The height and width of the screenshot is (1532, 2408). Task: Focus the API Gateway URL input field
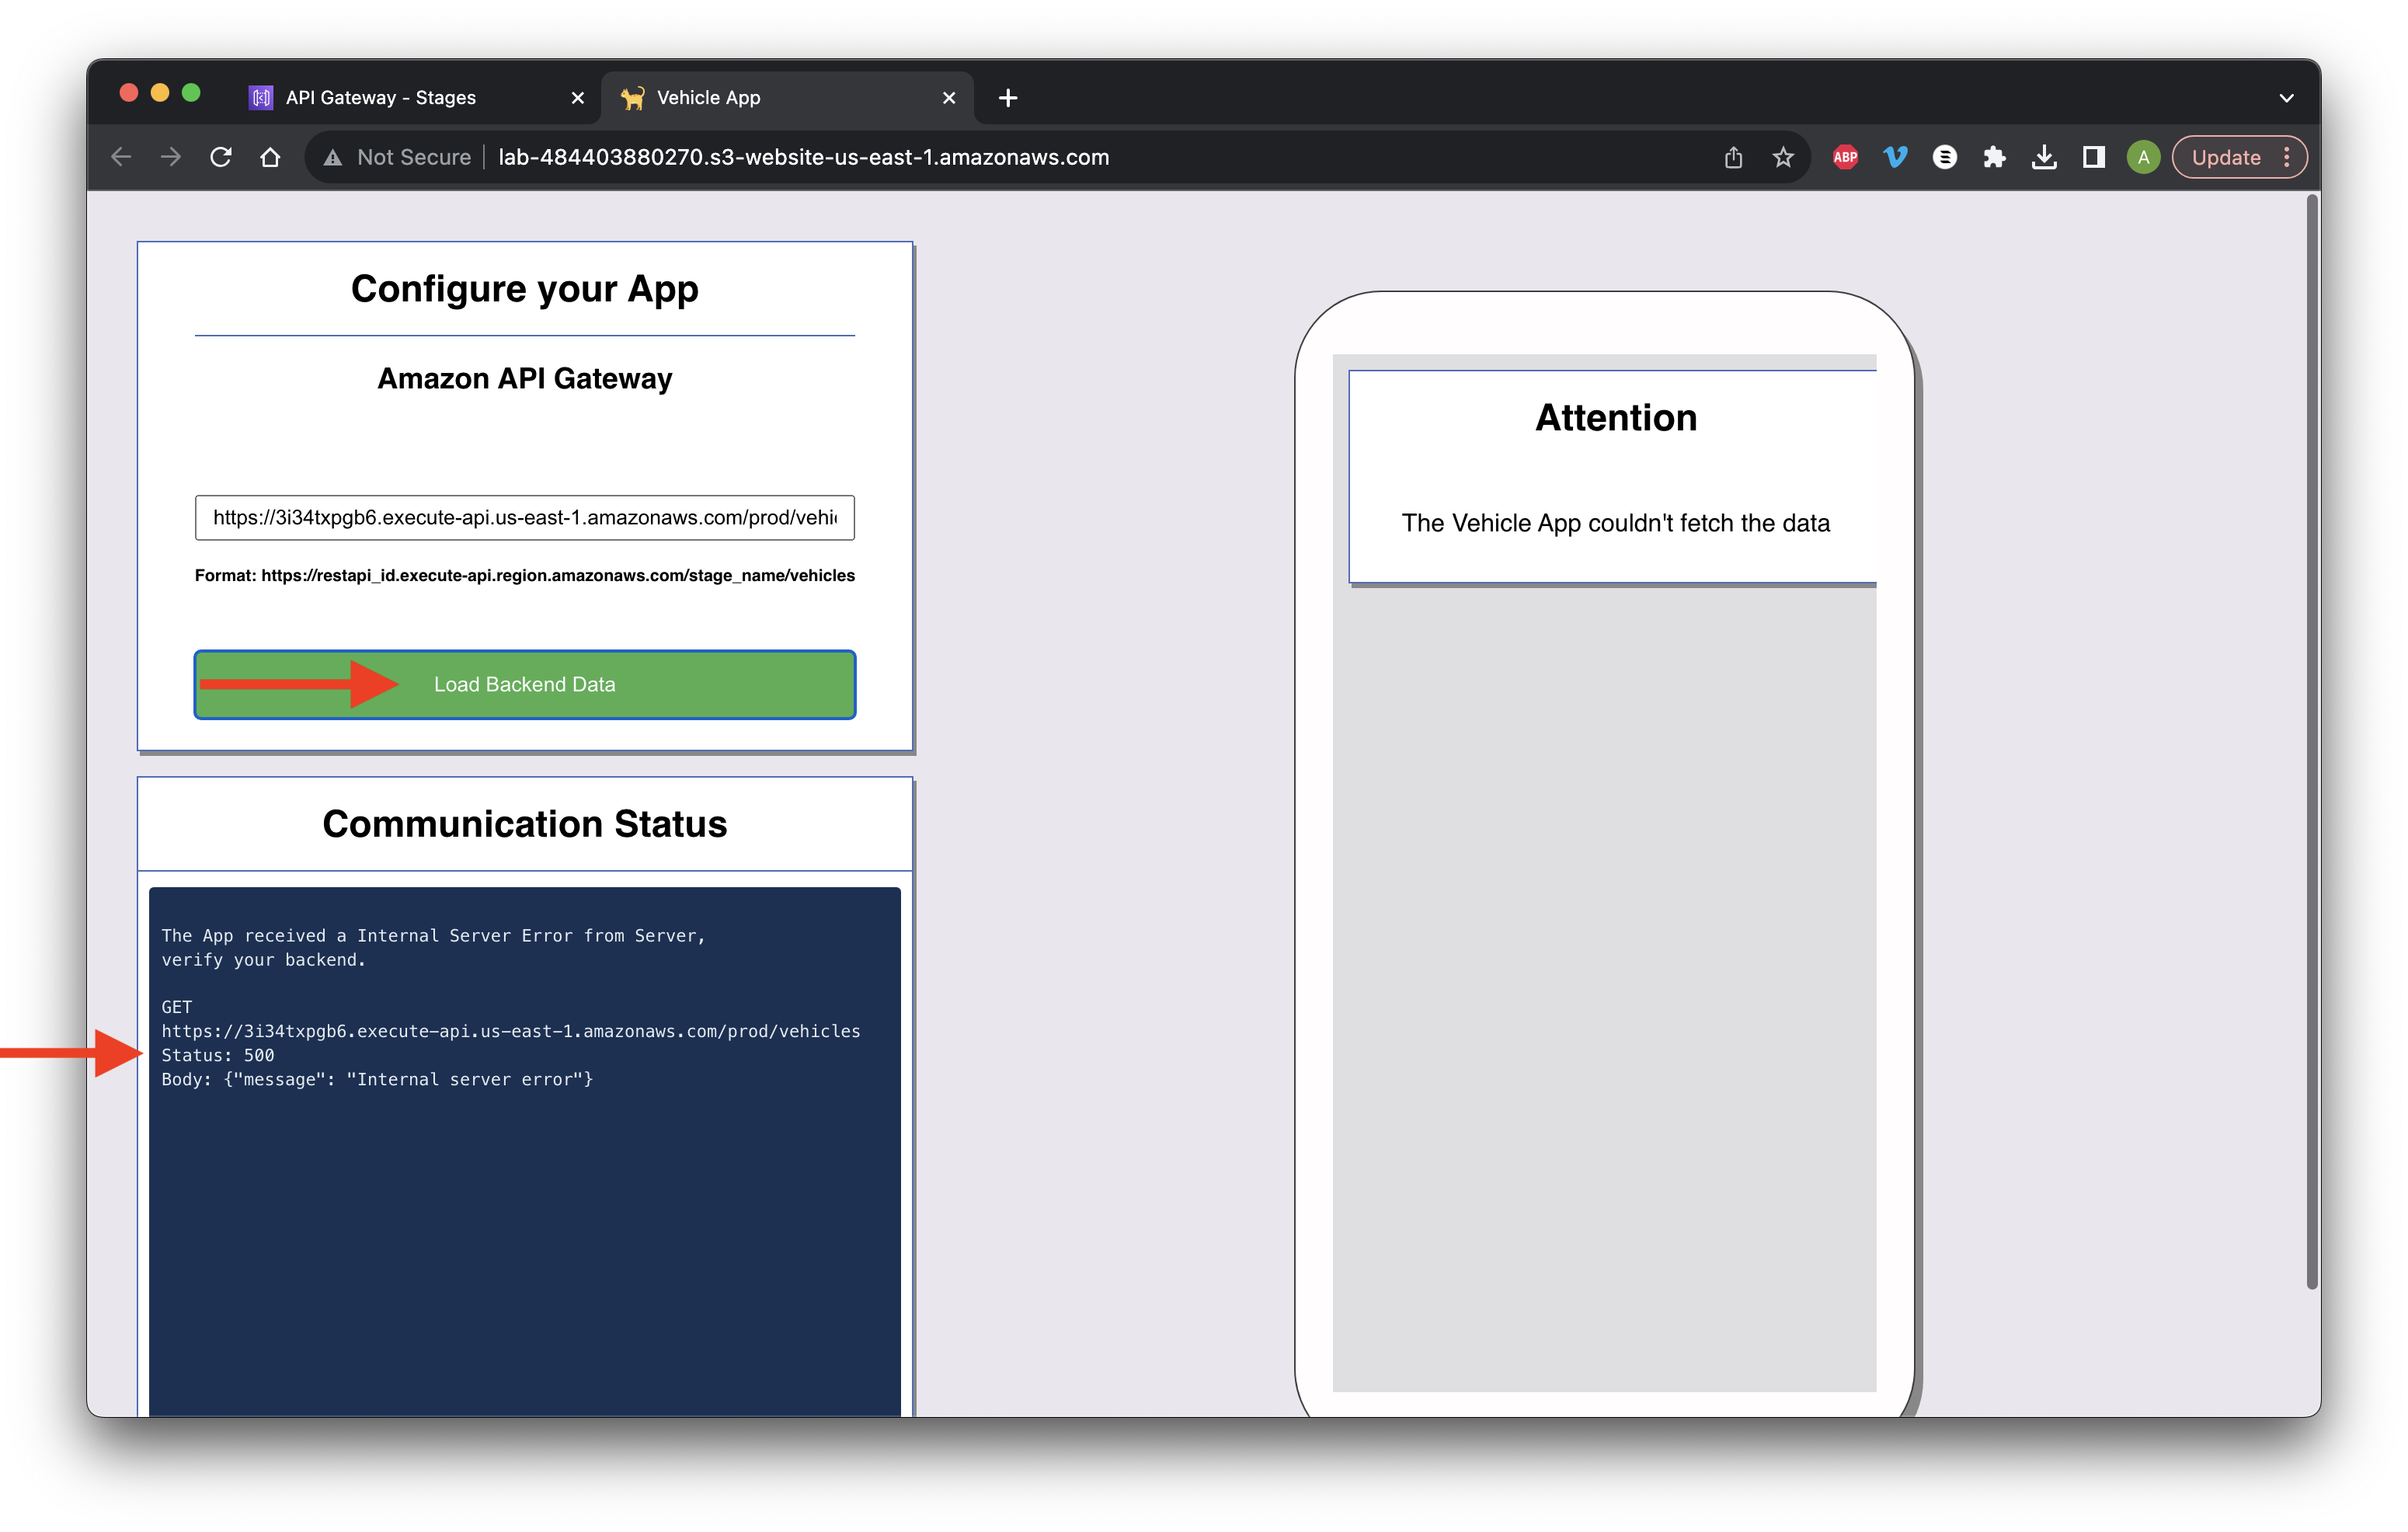coord(525,517)
